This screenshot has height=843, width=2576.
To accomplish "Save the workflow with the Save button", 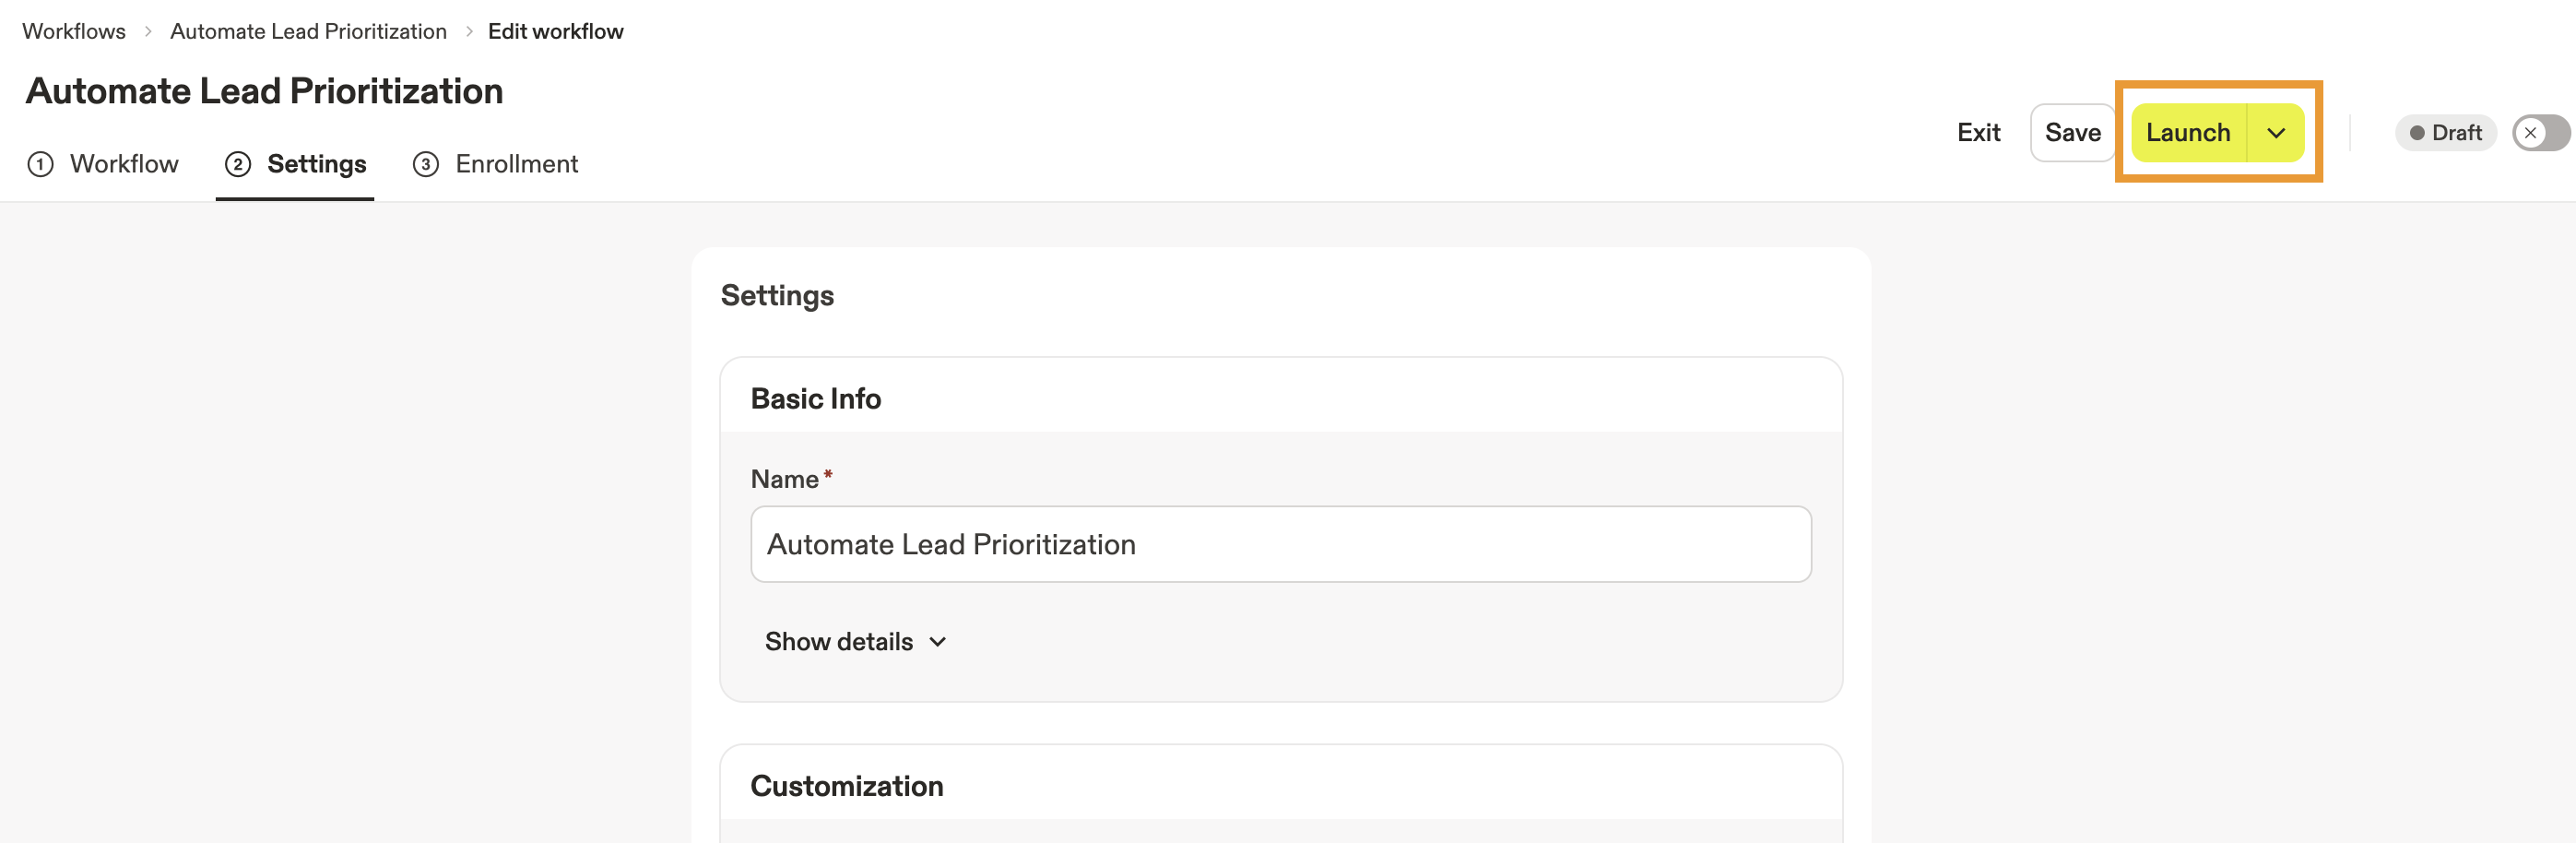I will coord(2072,133).
